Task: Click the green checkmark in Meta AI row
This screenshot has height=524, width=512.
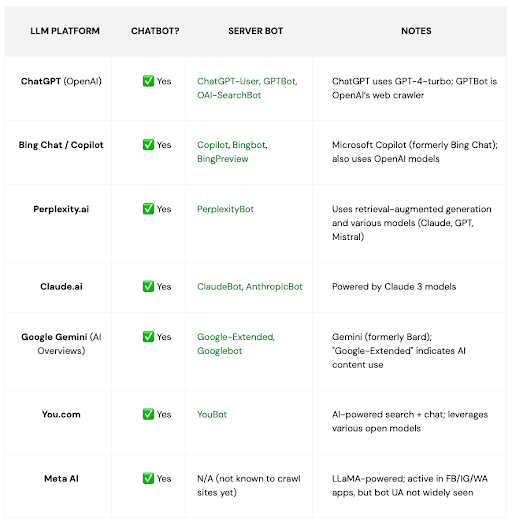Action: pos(148,478)
